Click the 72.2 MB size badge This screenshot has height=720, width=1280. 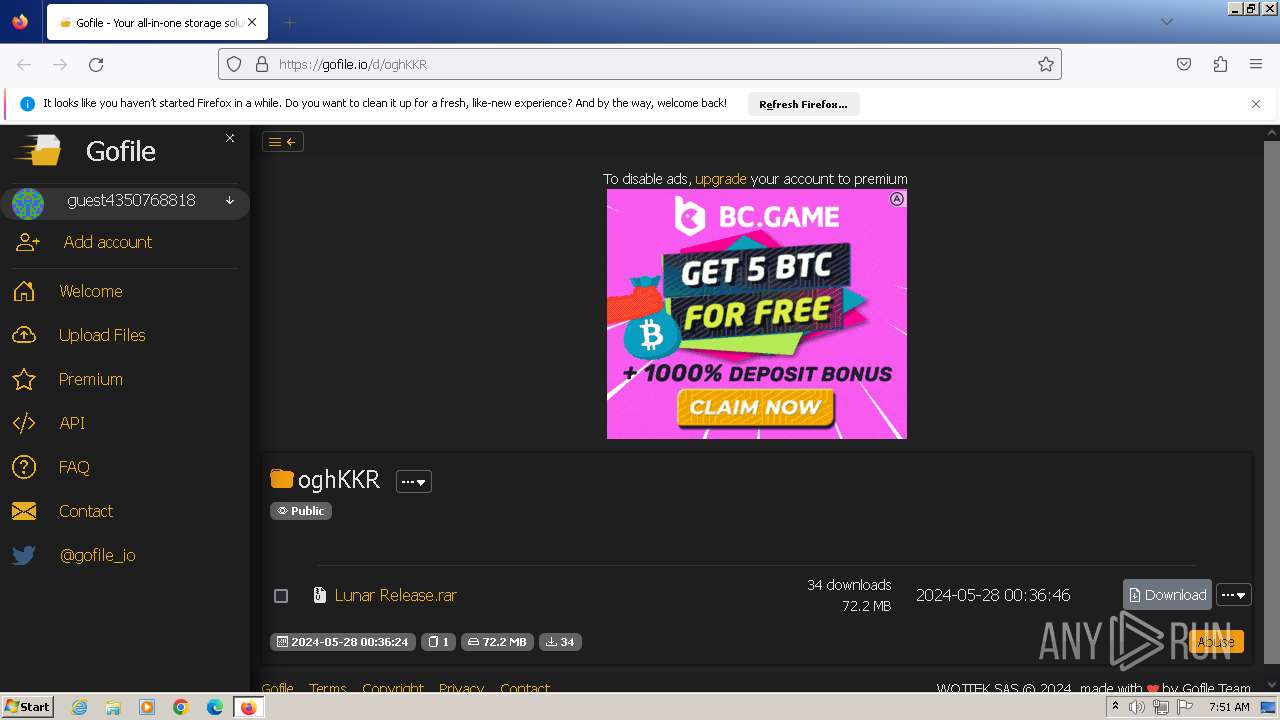click(497, 642)
